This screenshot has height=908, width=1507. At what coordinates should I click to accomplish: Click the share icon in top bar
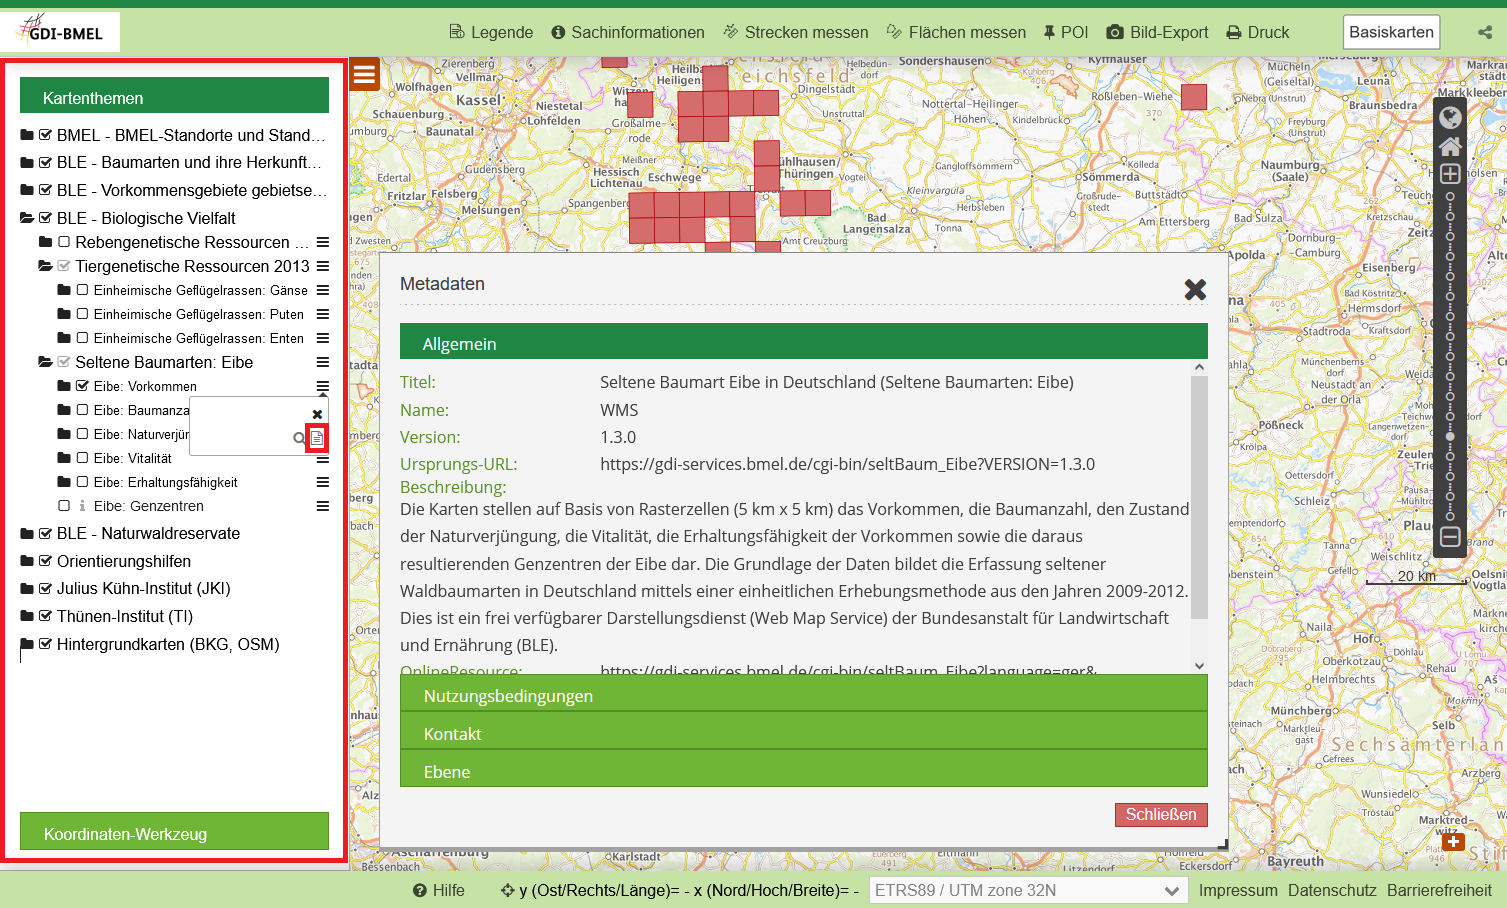click(x=1484, y=32)
